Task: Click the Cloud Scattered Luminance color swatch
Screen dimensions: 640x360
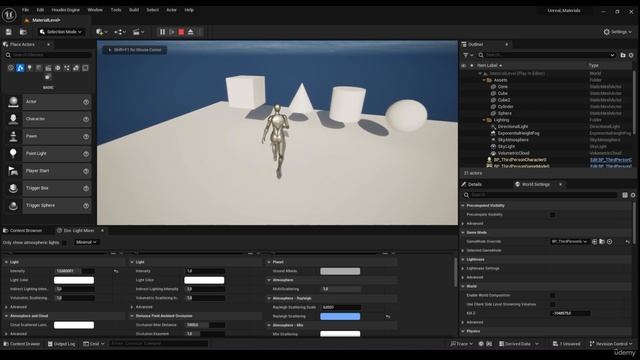Action: click(74, 325)
